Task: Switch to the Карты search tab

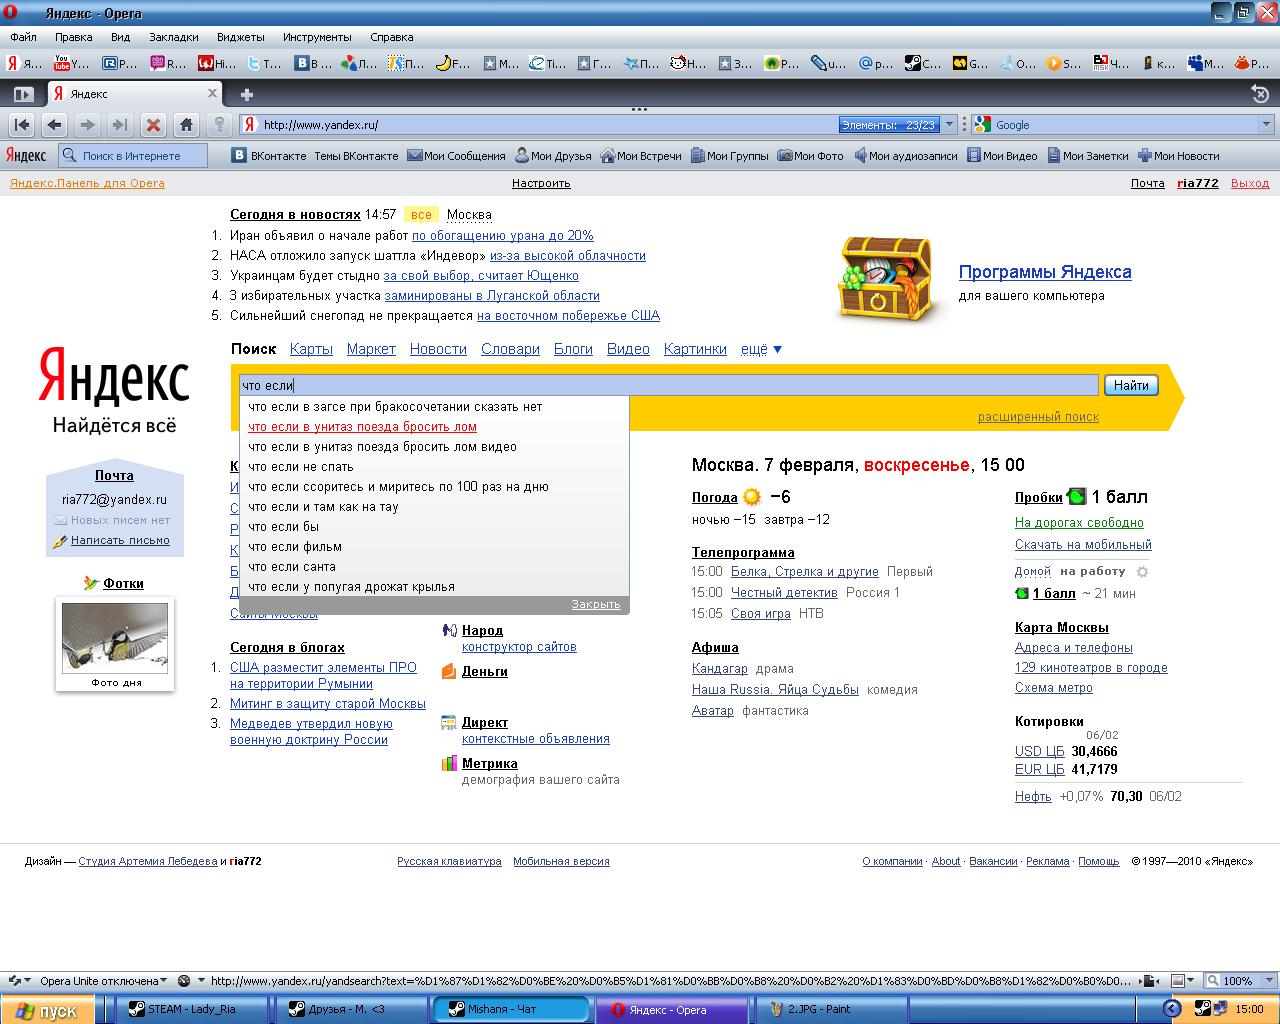Action: [x=311, y=349]
